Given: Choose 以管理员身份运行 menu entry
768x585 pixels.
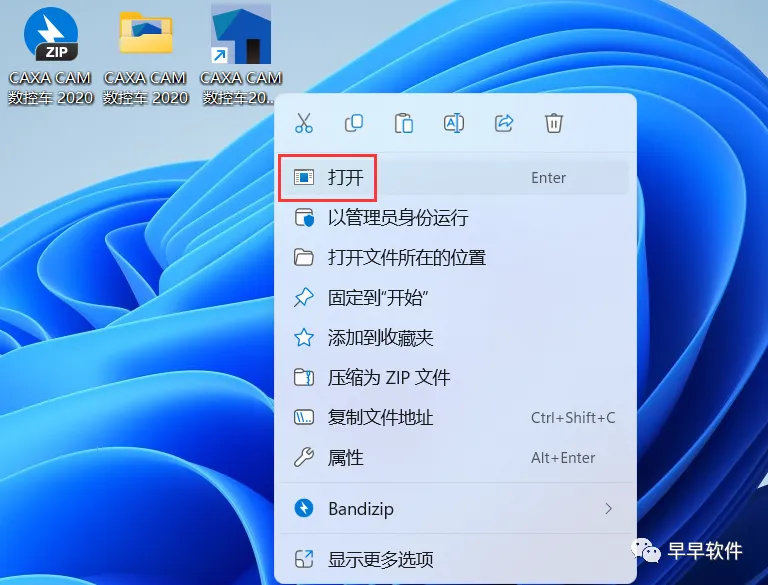Looking at the screenshot, I should tap(455, 218).
